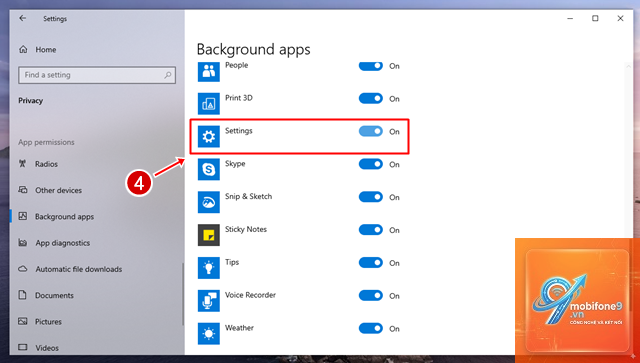
Task: Click the Other devices sidebar icon
Action: pos(23,190)
